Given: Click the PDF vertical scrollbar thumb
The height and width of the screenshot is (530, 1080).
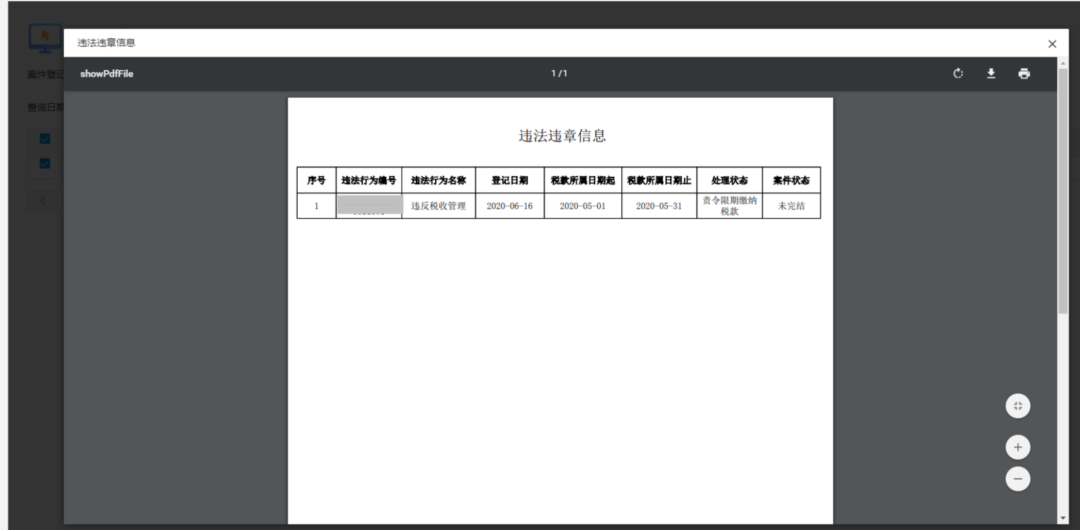Looking at the screenshot, I should 1063,193.
